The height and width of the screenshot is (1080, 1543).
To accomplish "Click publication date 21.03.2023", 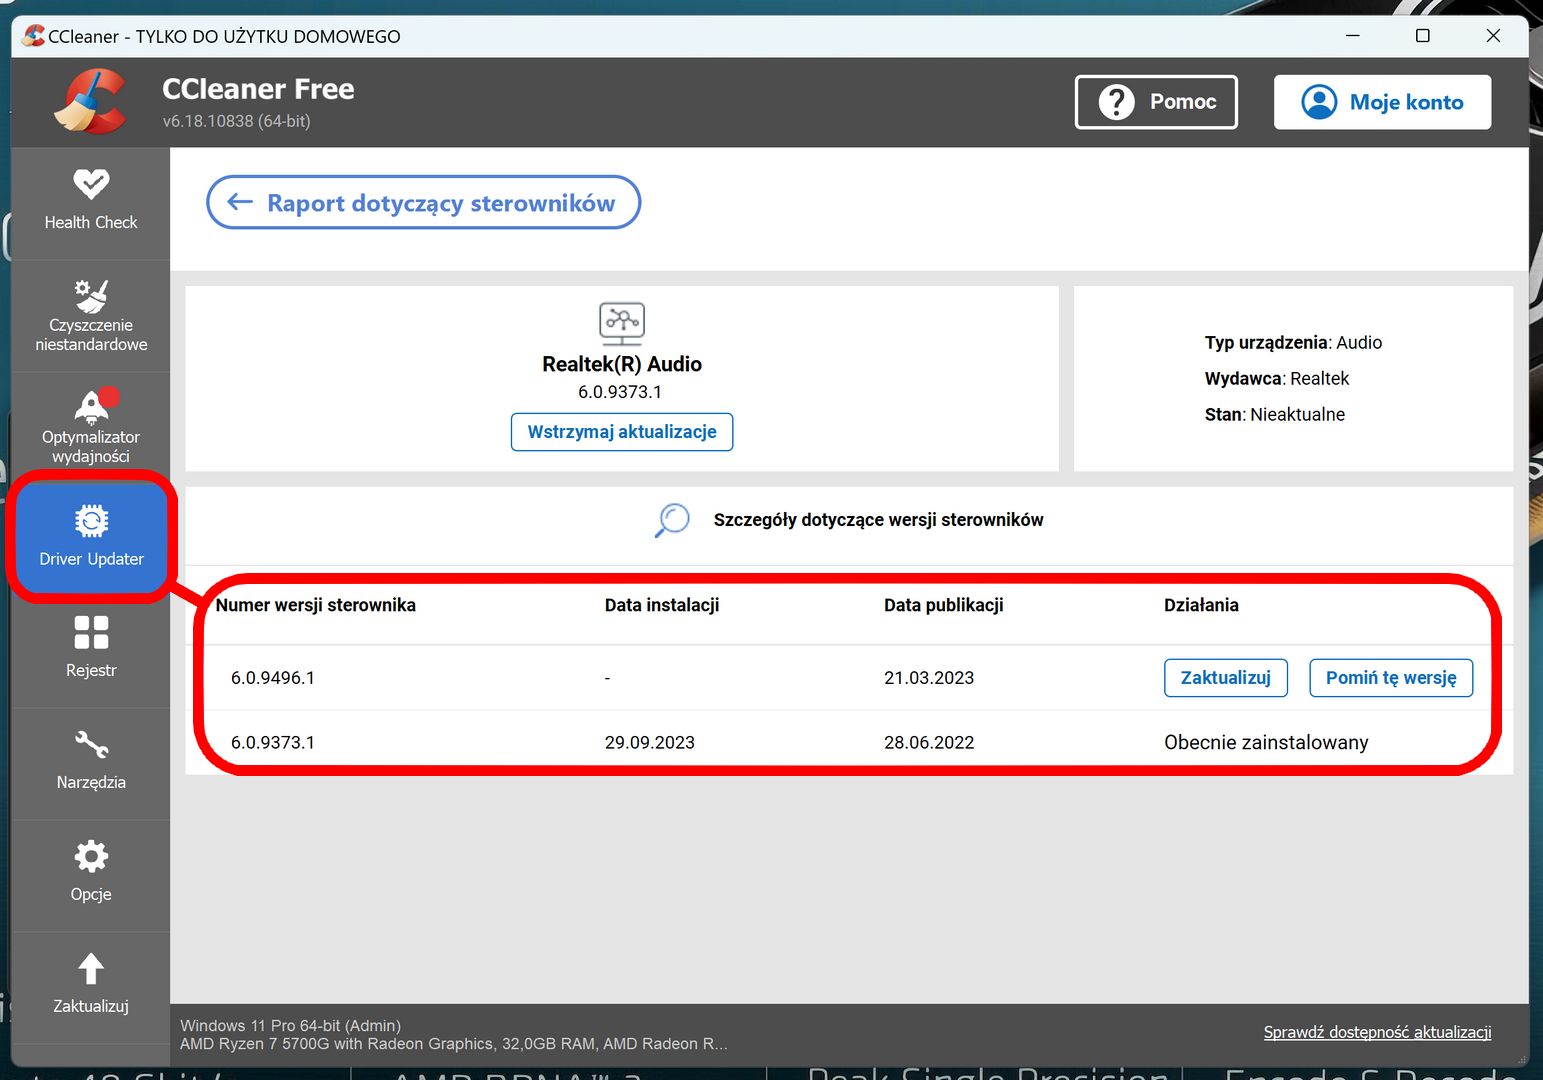I will pyautogui.click(x=929, y=678).
